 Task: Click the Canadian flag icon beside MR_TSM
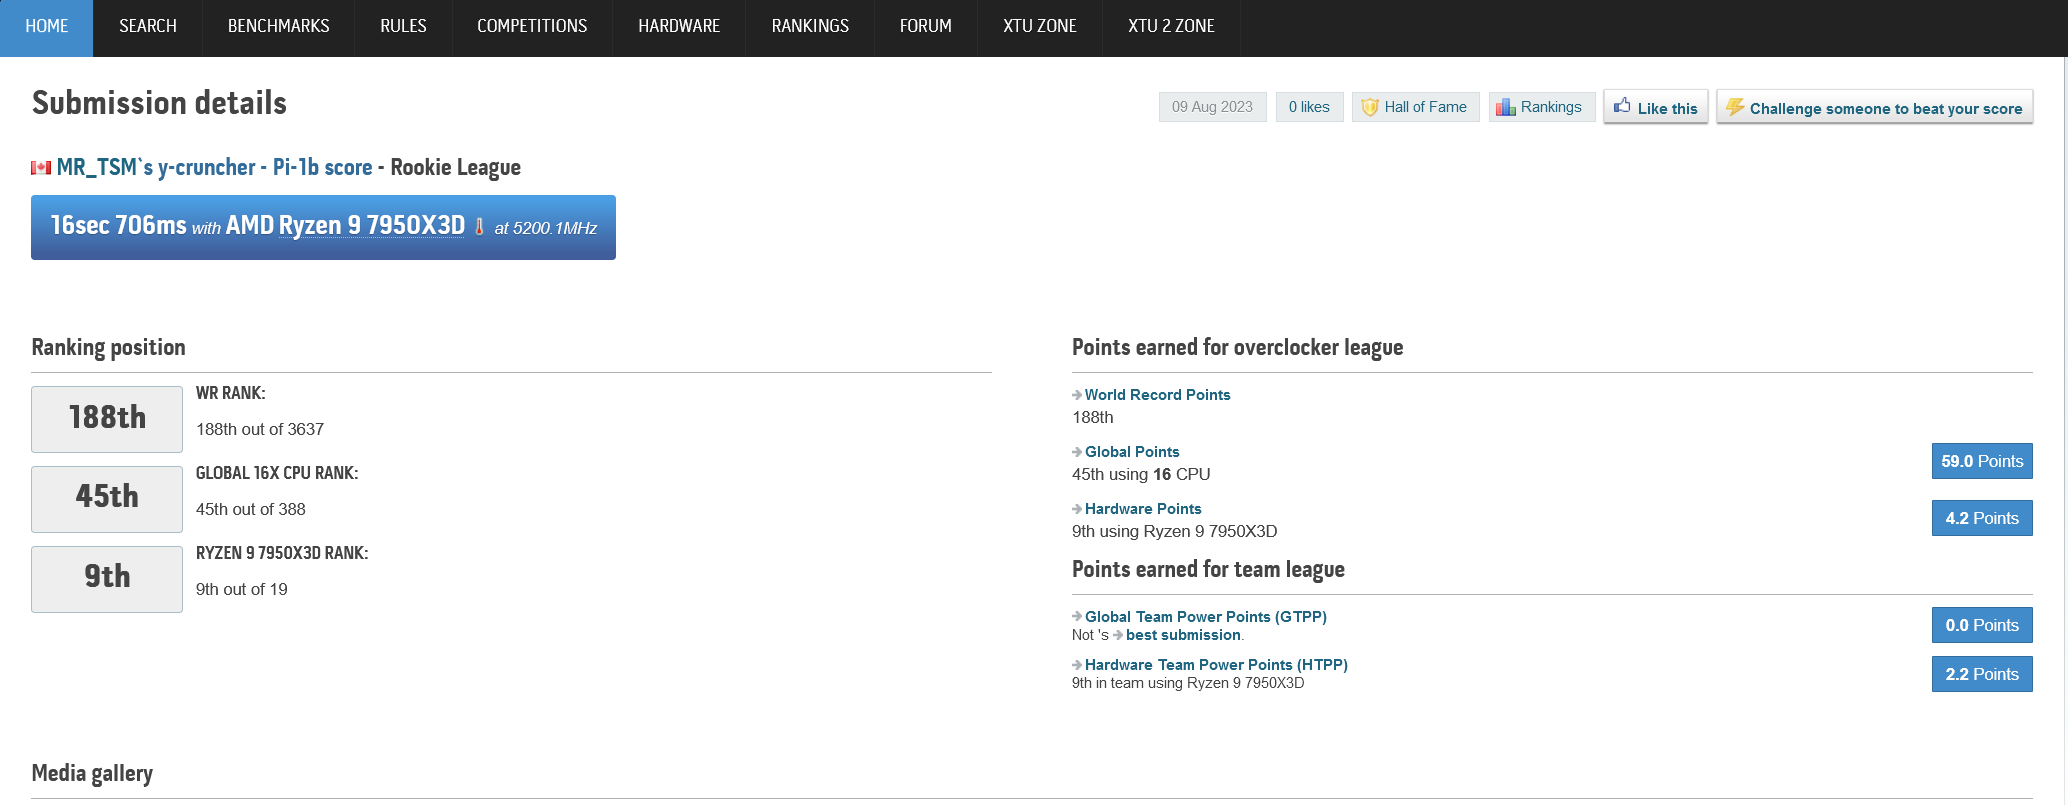tap(41, 168)
